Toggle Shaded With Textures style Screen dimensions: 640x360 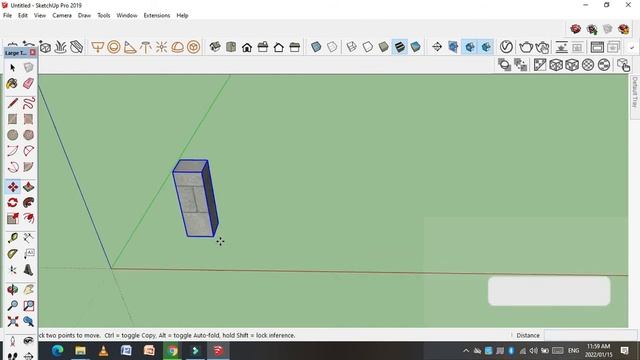[x=400, y=47]
